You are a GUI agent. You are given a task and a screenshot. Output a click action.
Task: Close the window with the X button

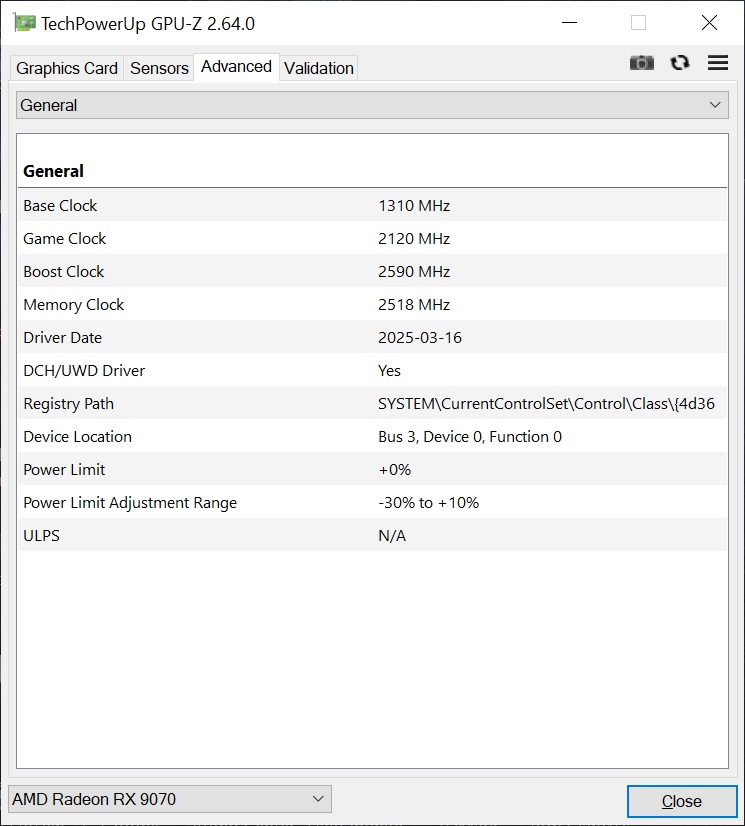(709, 23)
